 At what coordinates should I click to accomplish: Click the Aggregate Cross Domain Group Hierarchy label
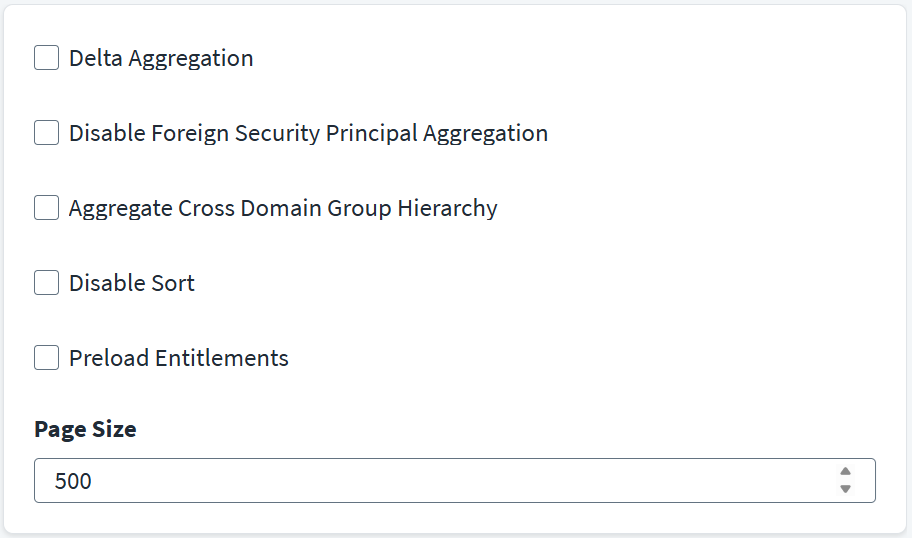coord(283,208)
